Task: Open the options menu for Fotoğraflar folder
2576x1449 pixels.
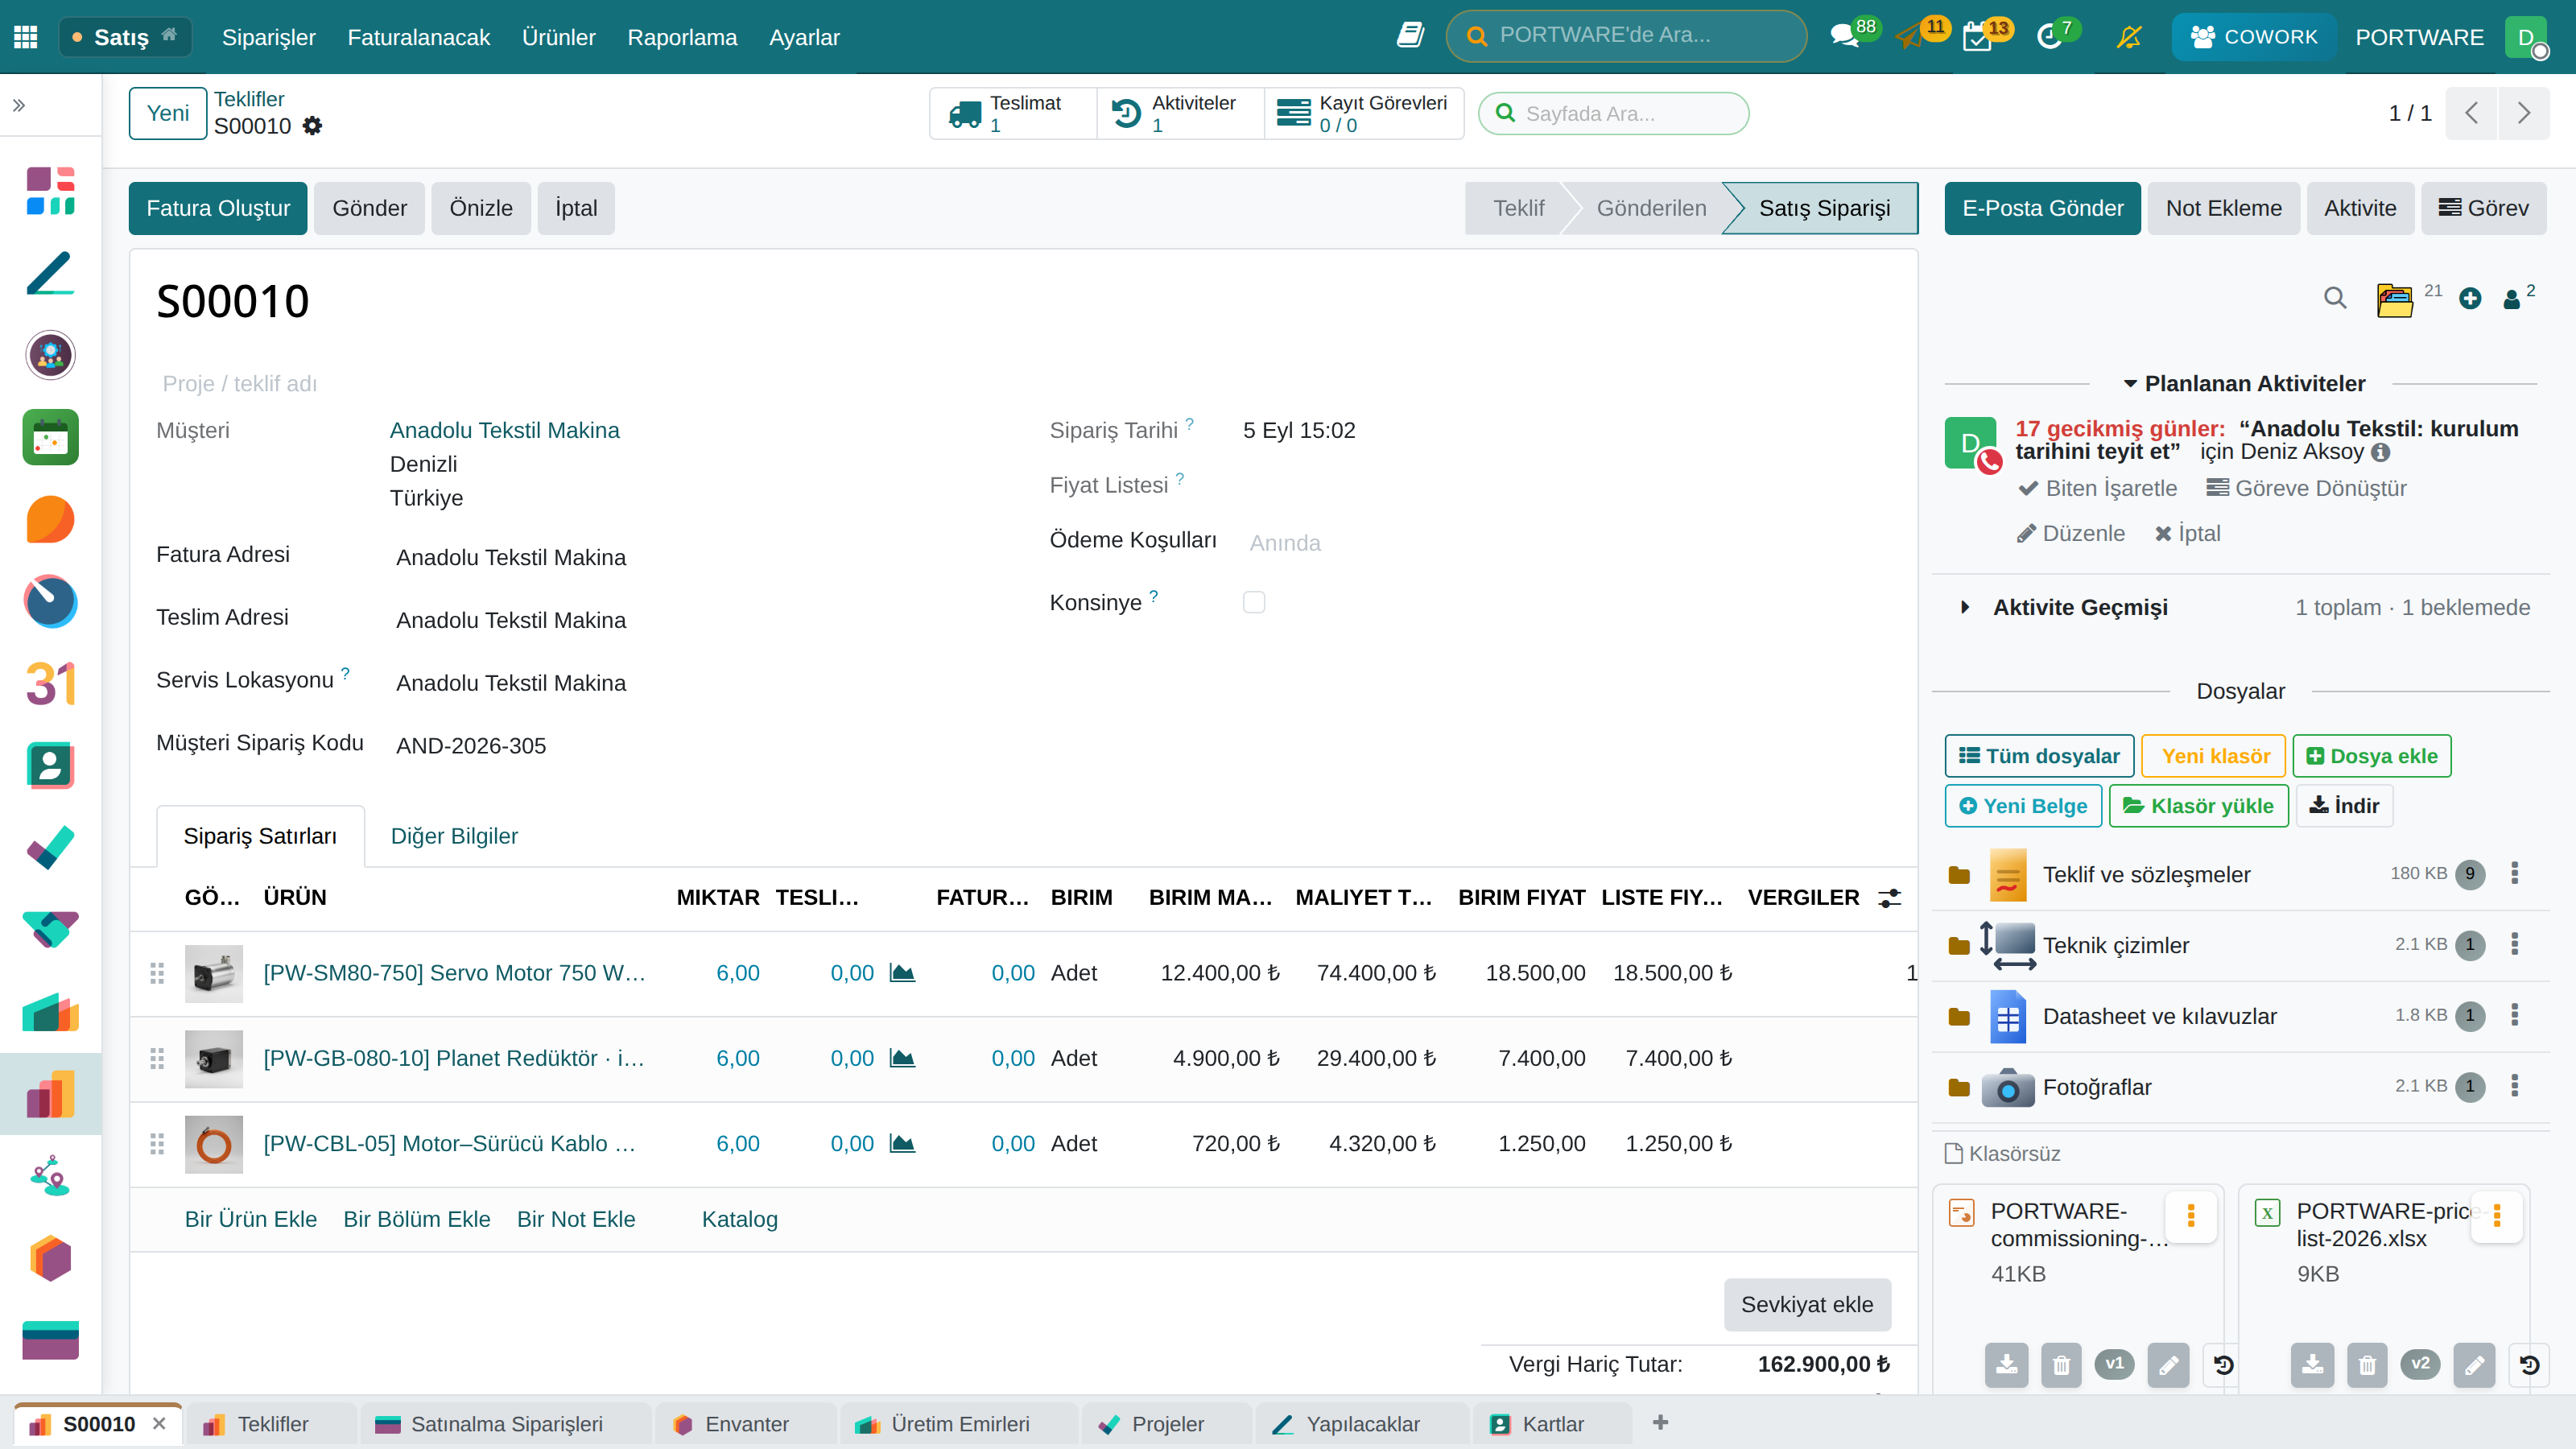Action: [x=2515, y=1087]
